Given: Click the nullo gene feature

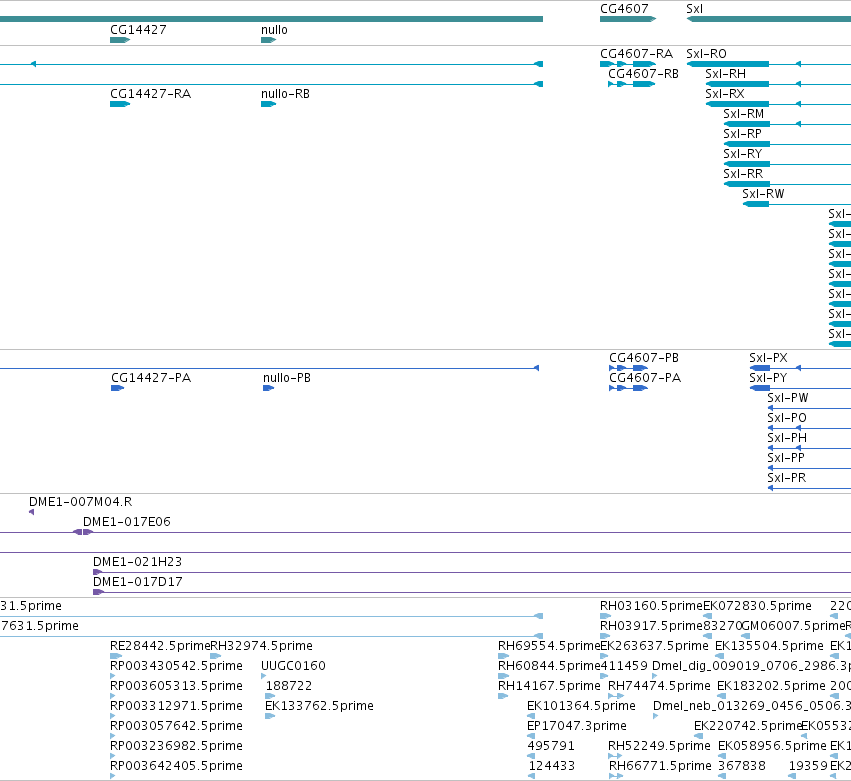Looking at the screenshot, I should pos(269,40).
